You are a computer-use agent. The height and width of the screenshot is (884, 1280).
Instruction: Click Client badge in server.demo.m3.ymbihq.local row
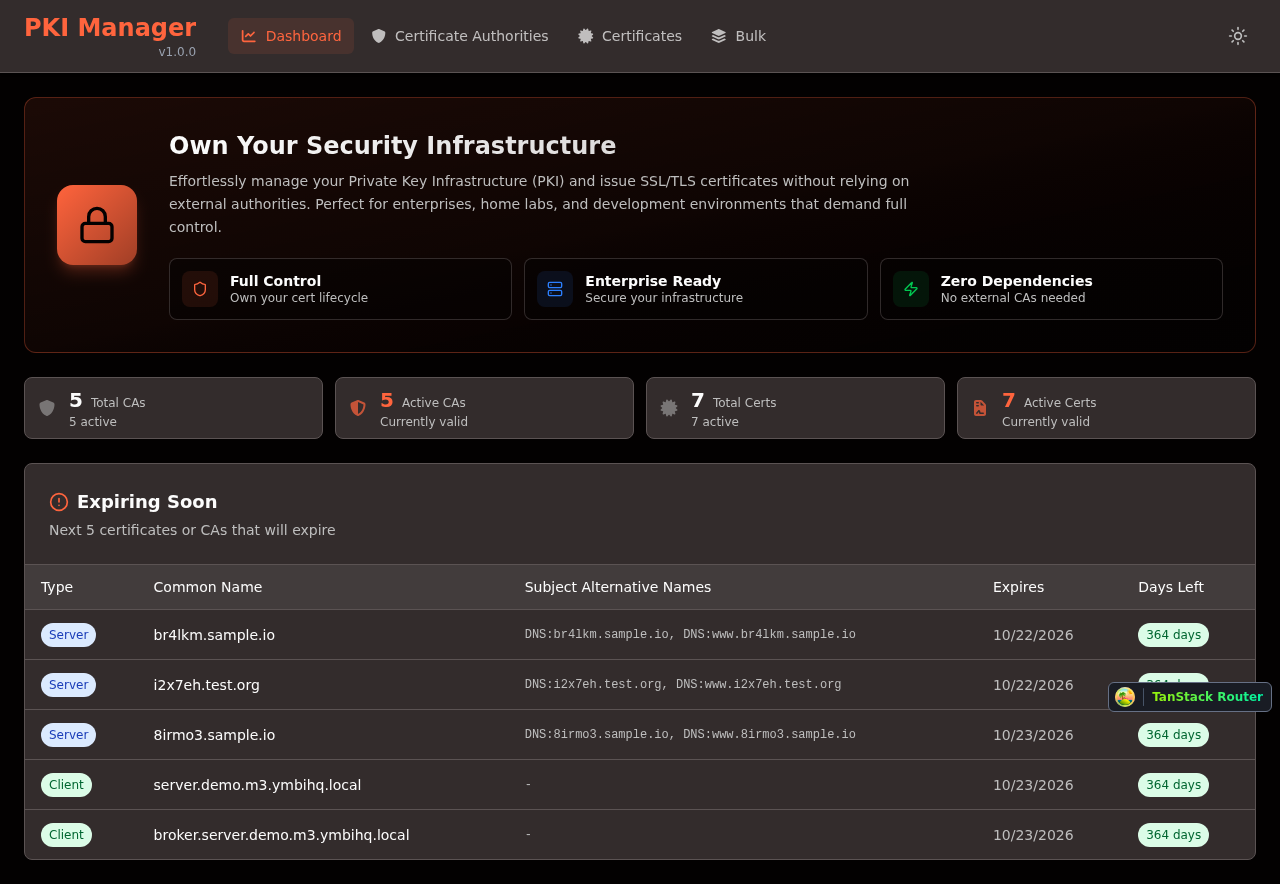[66, 785]
